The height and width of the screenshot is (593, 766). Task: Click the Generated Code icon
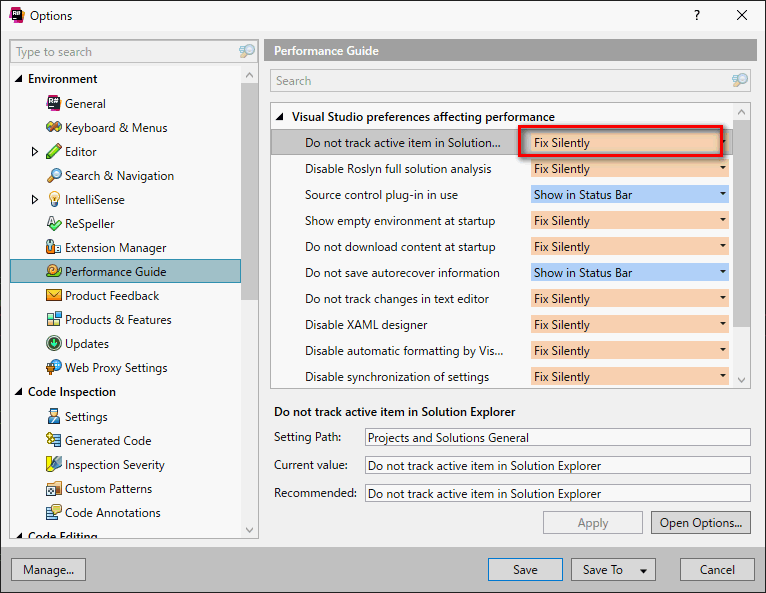point(53,440)
